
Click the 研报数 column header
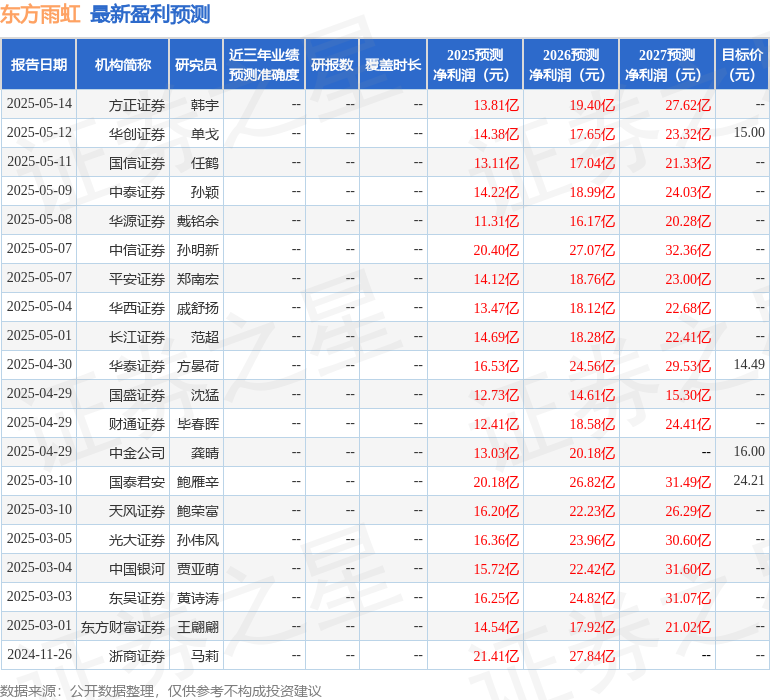(x=332, y=65)
